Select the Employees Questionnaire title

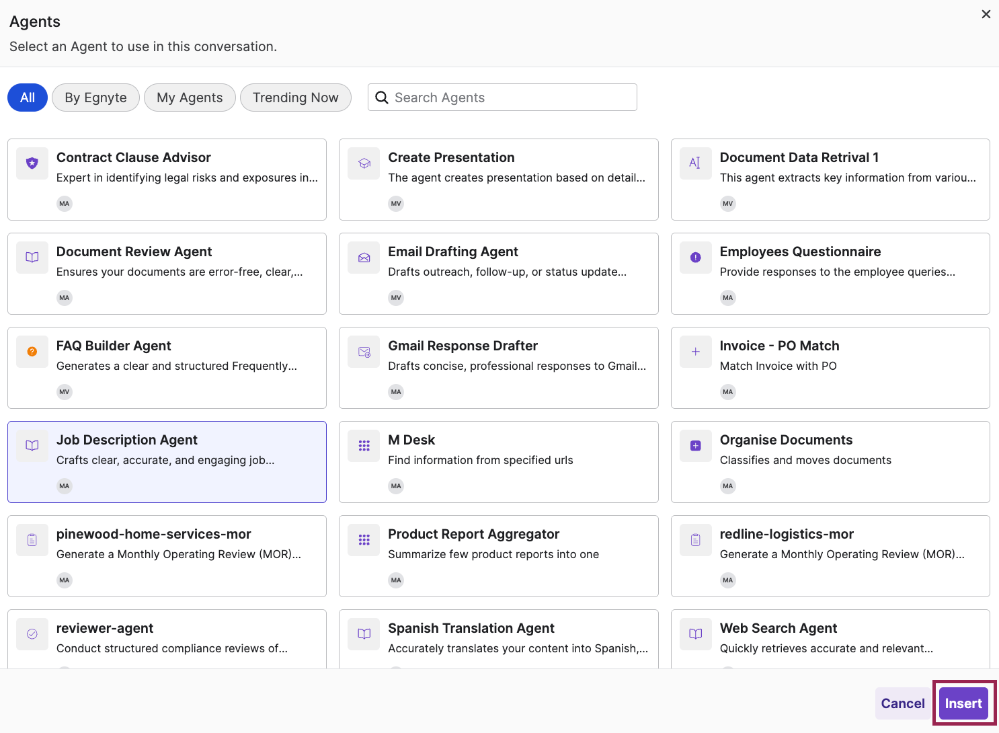(x=800, y=252)
